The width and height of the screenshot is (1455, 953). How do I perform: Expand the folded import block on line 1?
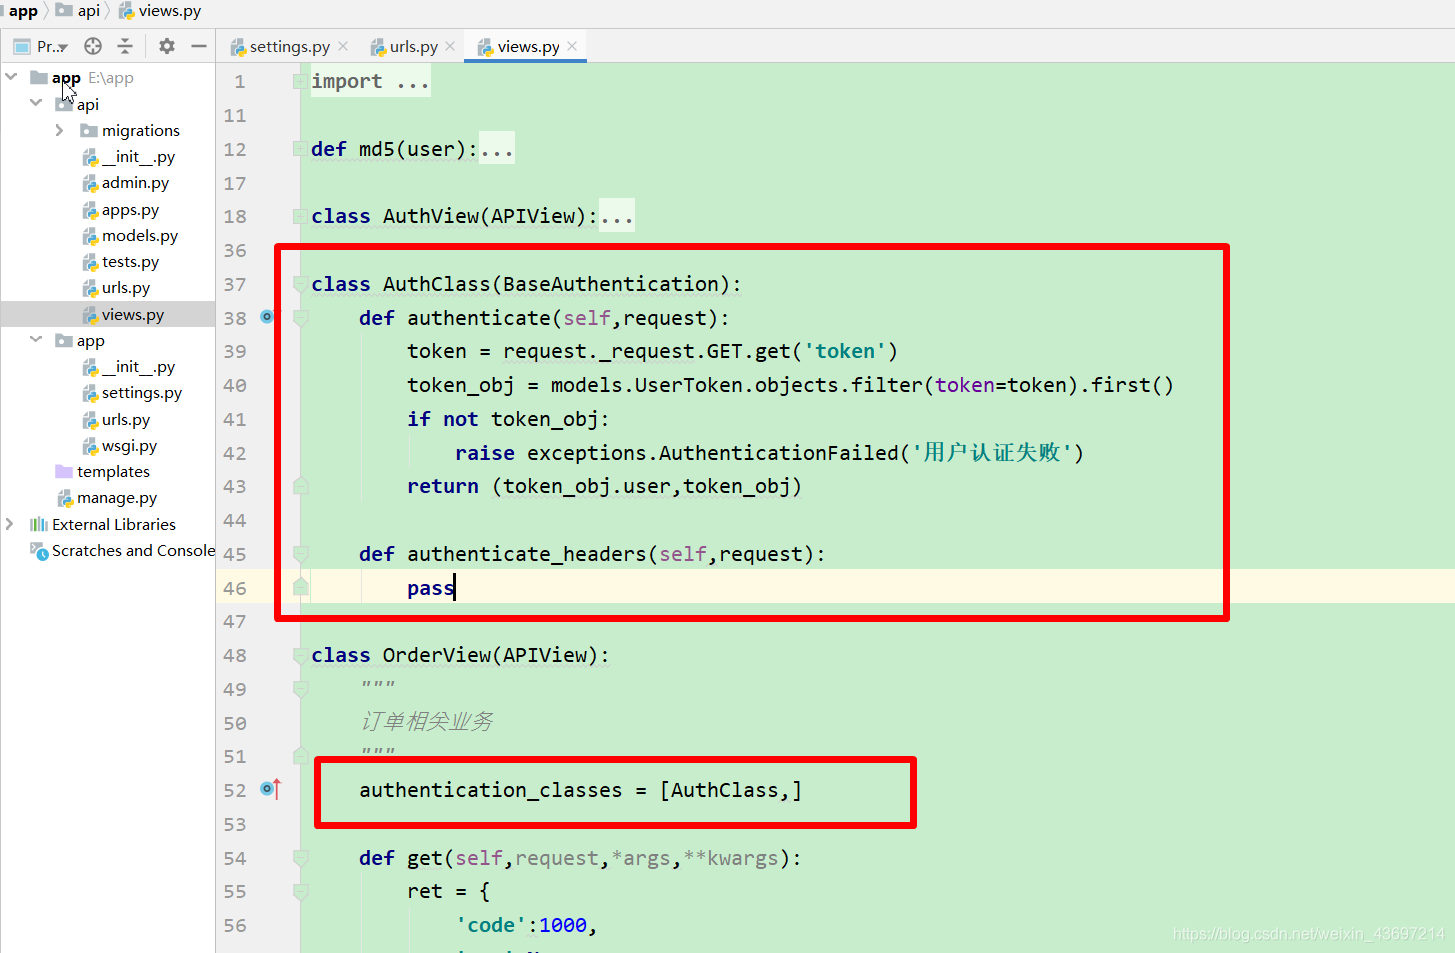pyautogui.click(x=300, y=81)
